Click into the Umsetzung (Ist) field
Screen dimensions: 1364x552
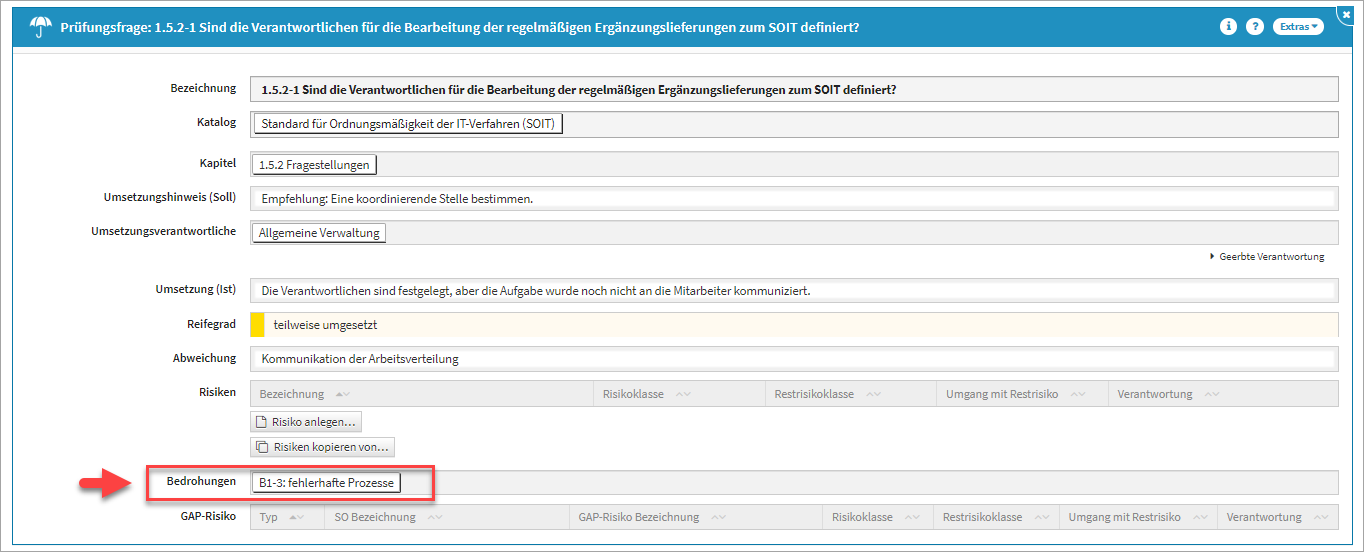click(x=792, y=291)
